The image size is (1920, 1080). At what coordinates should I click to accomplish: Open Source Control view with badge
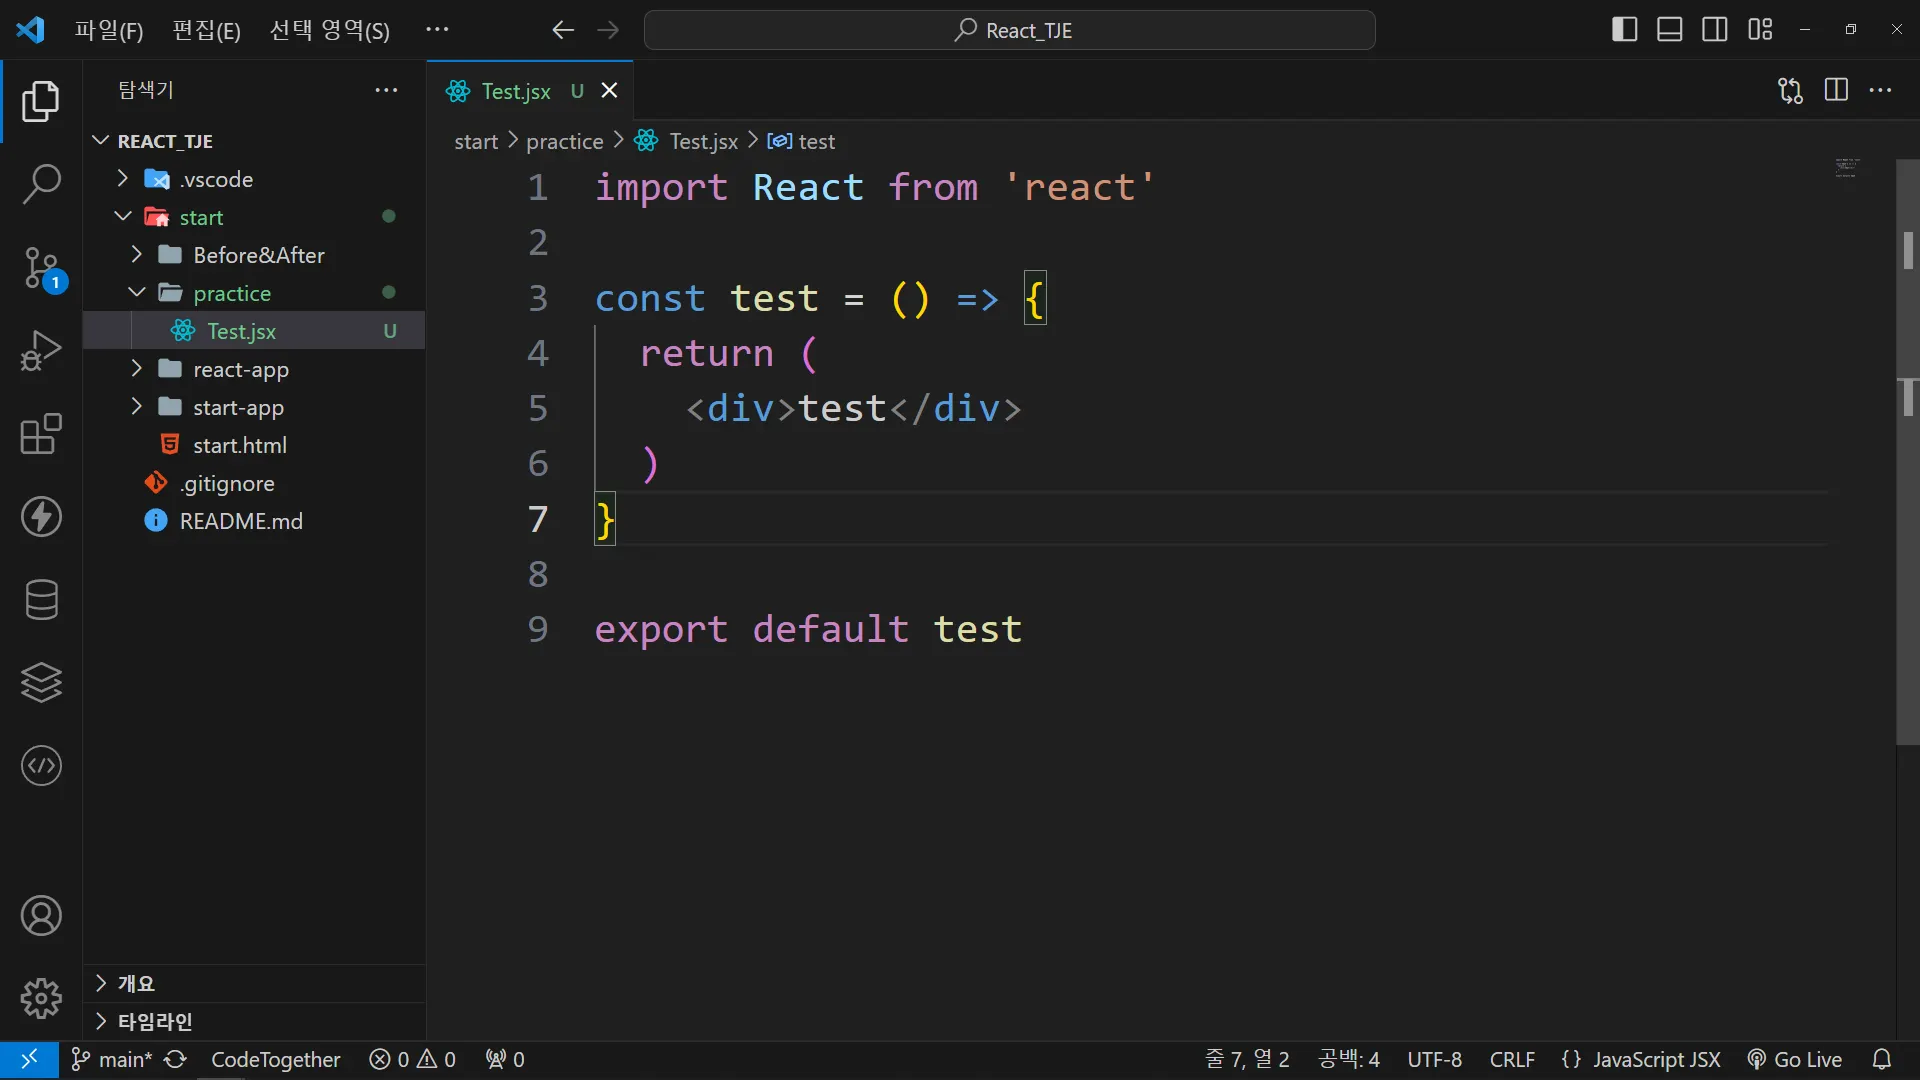point(41,268)
